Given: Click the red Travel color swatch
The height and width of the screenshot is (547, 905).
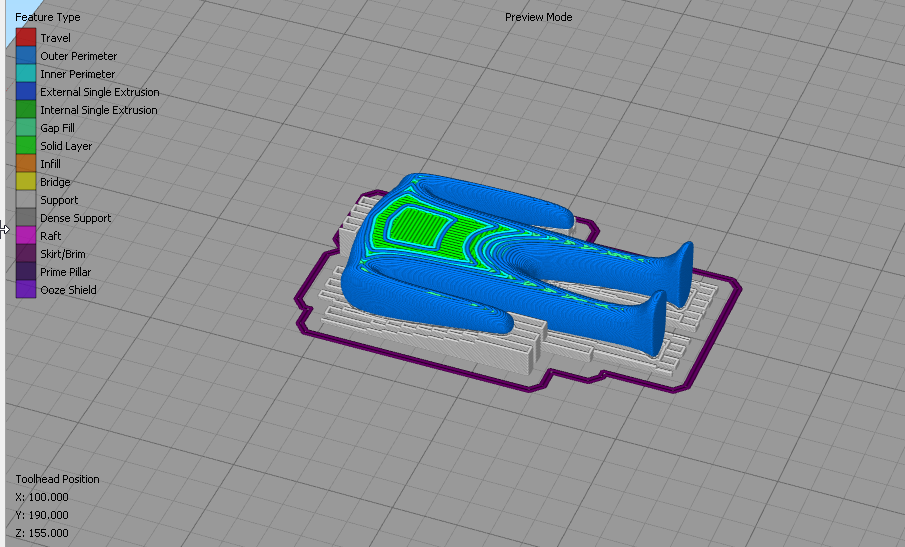Looking at the screenshot, I should click(x=26, y=38).
